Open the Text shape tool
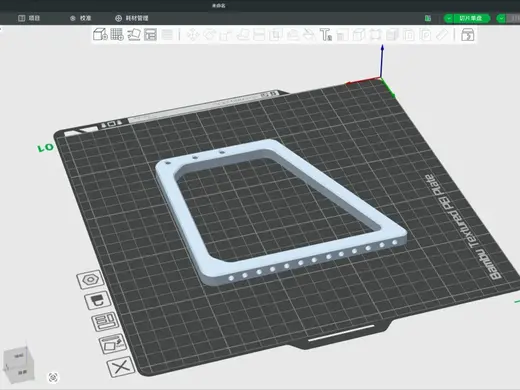Viewport: 520px width, 390px height. point(326,35)
